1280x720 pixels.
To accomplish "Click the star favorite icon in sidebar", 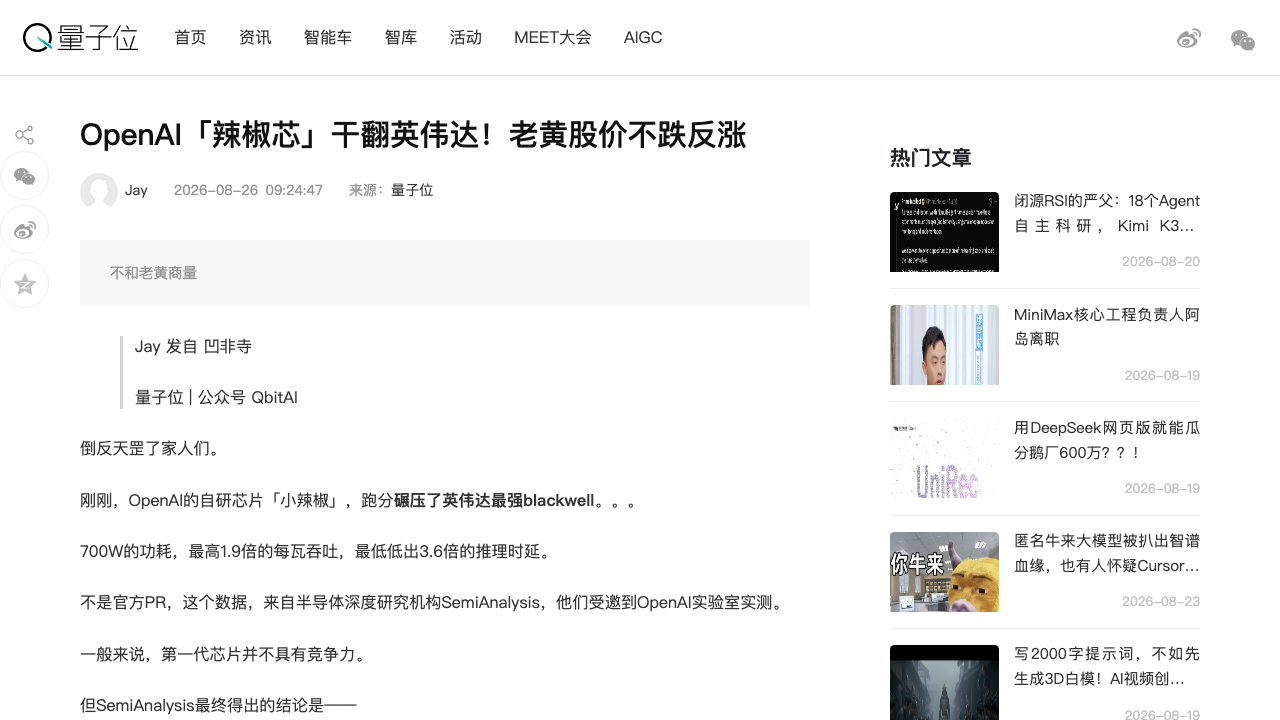I will point(25,285).
